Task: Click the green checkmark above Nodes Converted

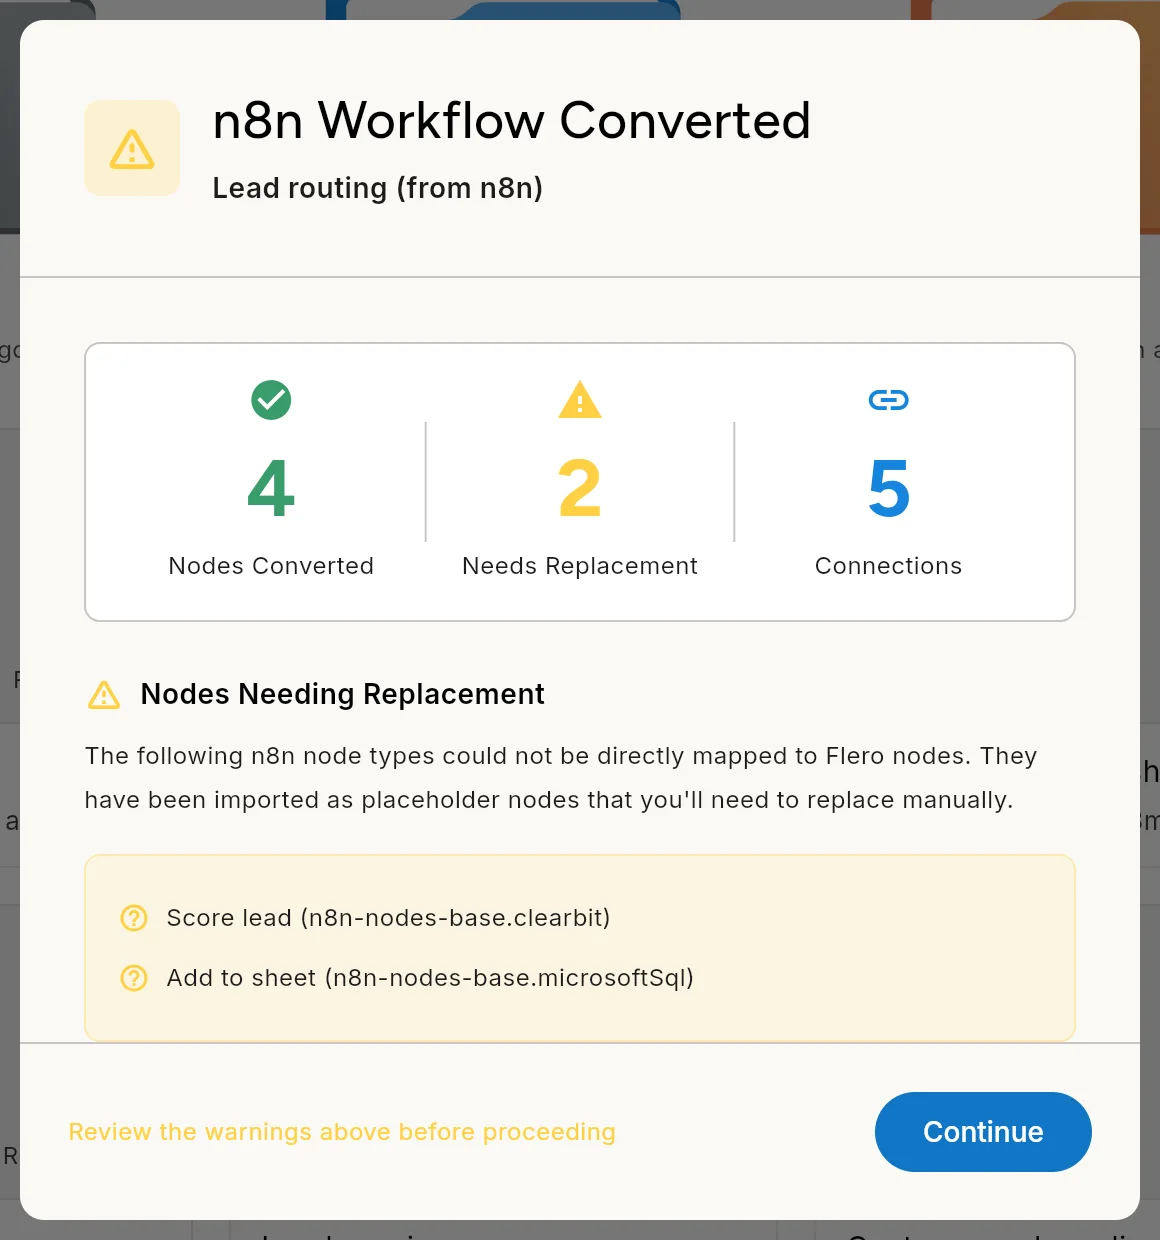Action: coord(271,400)
